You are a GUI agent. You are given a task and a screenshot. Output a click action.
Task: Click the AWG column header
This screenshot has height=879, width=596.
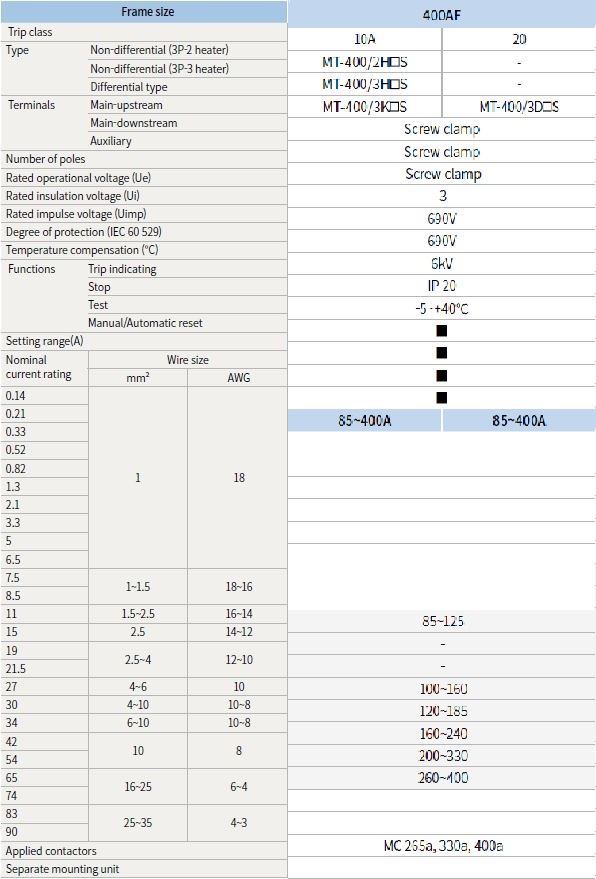[238, 378]
